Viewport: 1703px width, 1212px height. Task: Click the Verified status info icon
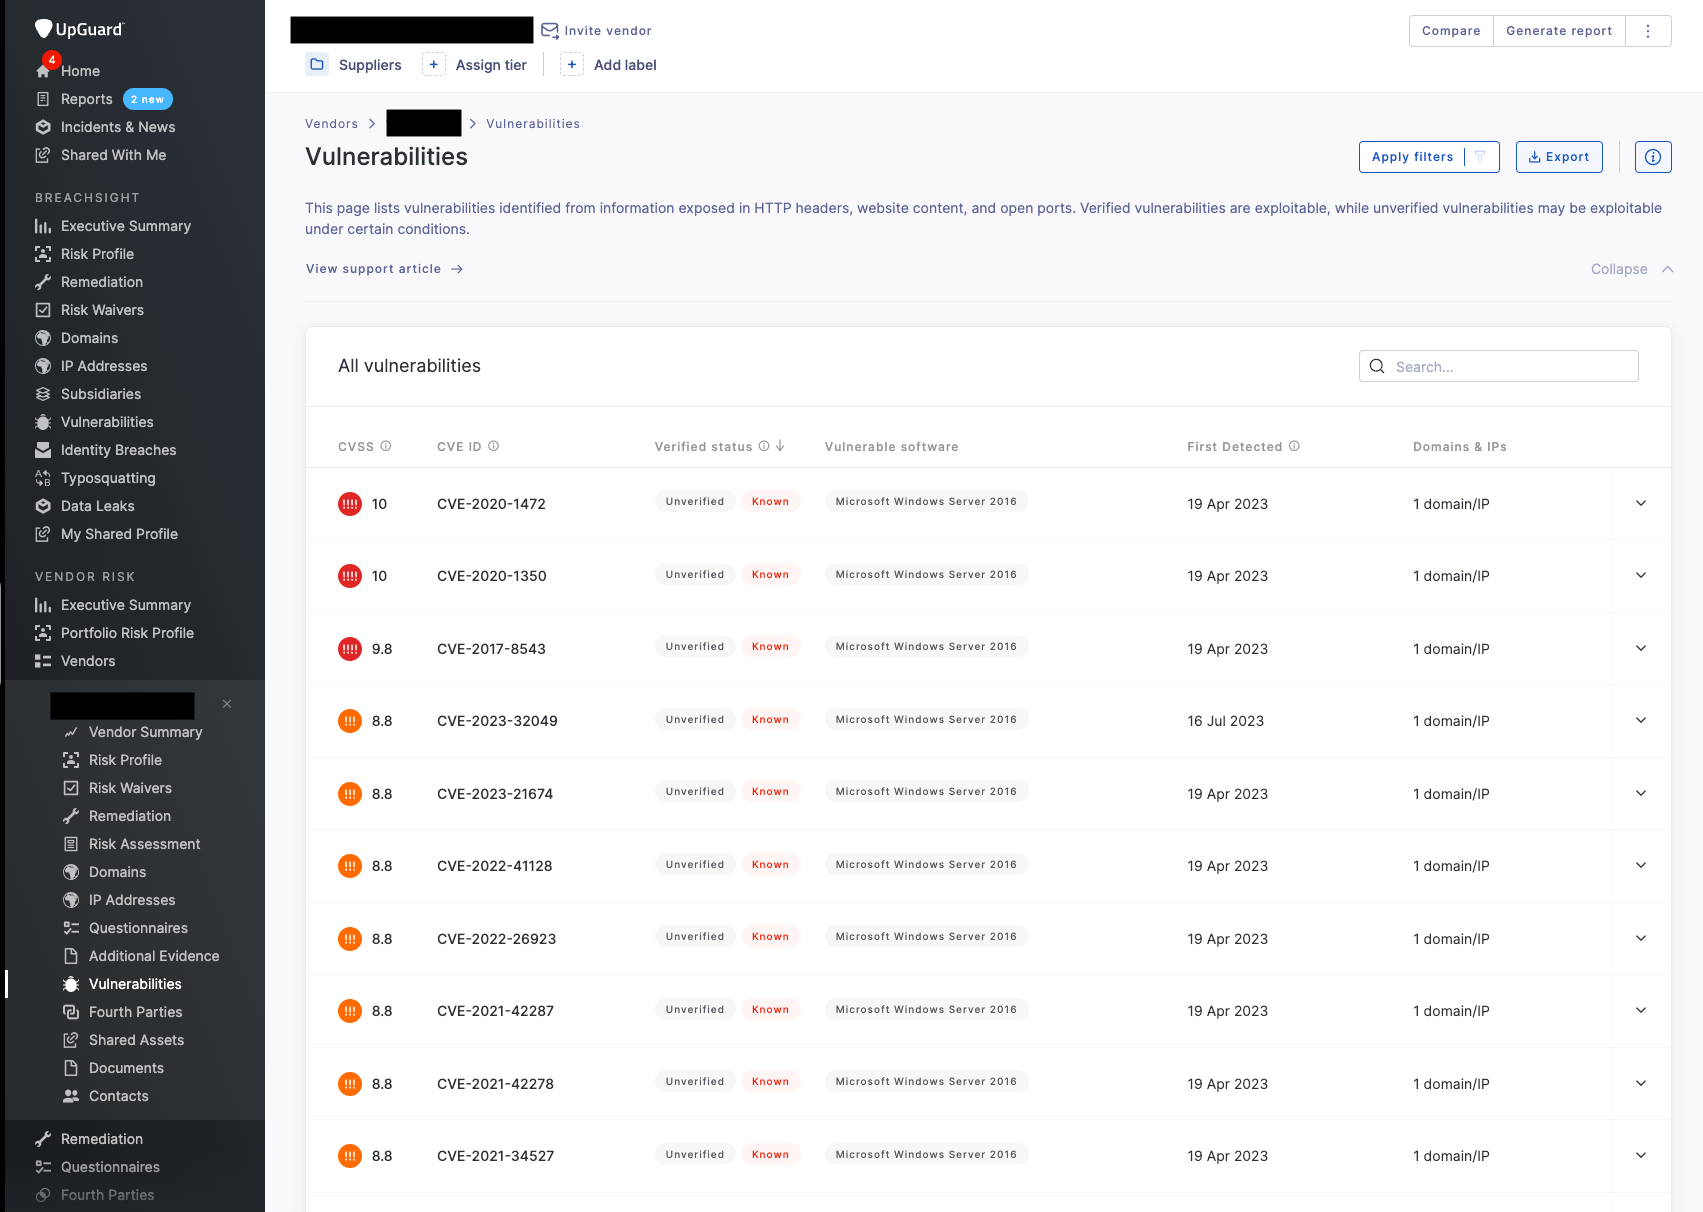click(x=764, y=446)
